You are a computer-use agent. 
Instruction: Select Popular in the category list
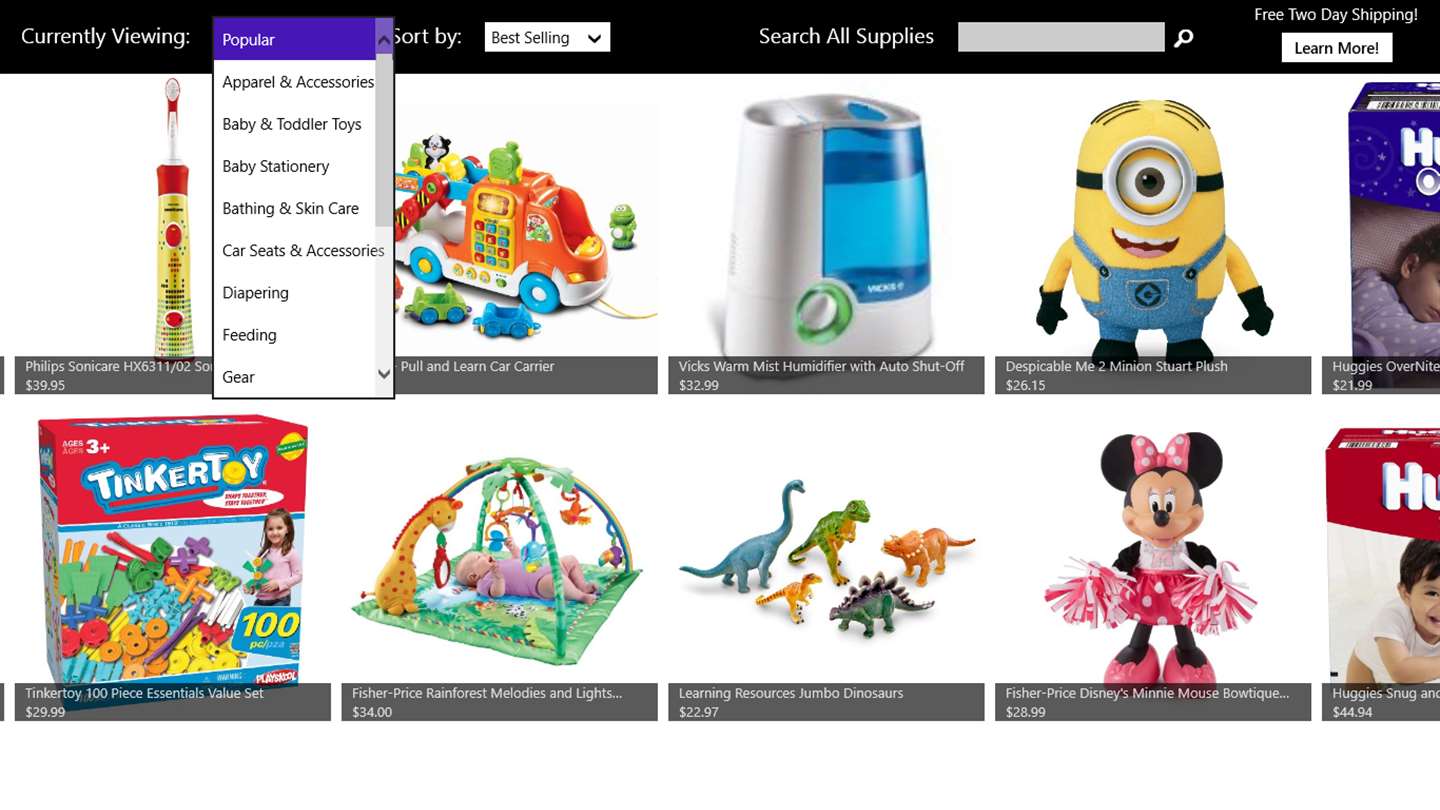[294, 40]
